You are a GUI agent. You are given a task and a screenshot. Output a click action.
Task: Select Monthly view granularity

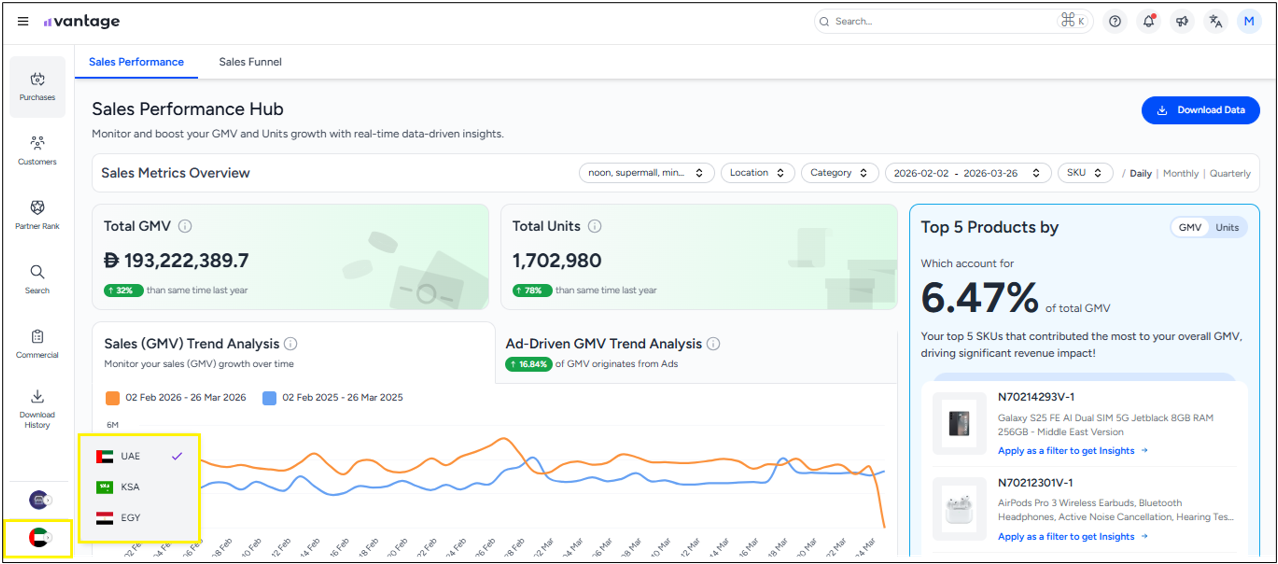[x=1180, y=174]
